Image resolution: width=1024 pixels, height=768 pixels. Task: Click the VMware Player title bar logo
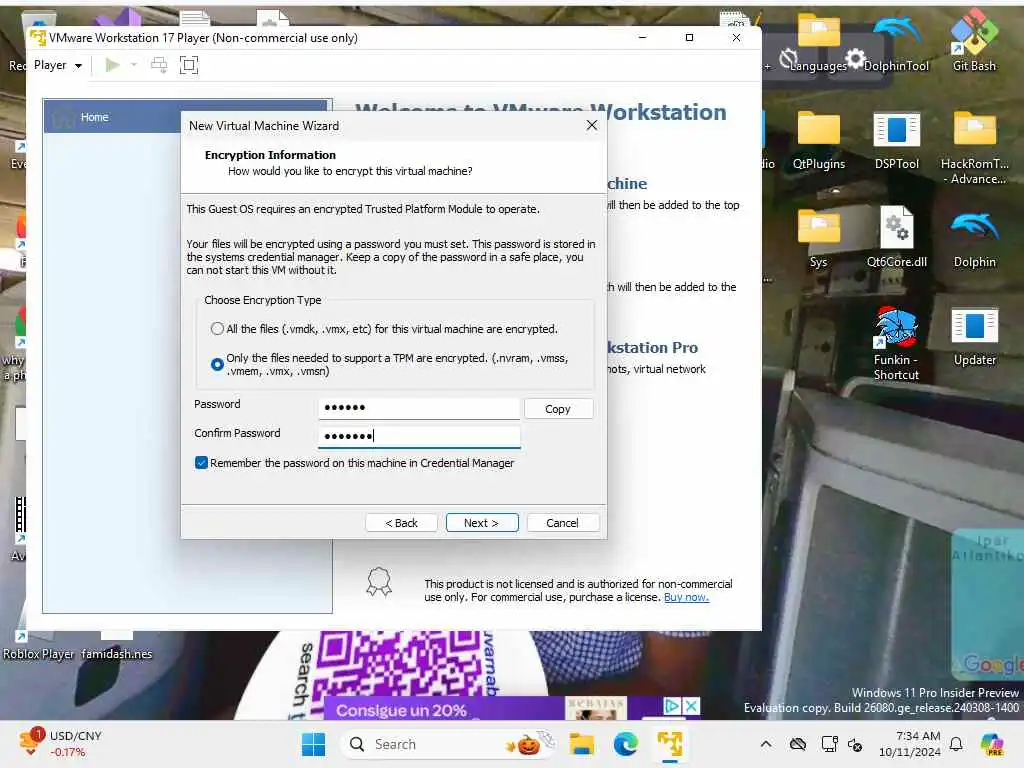click(38, 37)
